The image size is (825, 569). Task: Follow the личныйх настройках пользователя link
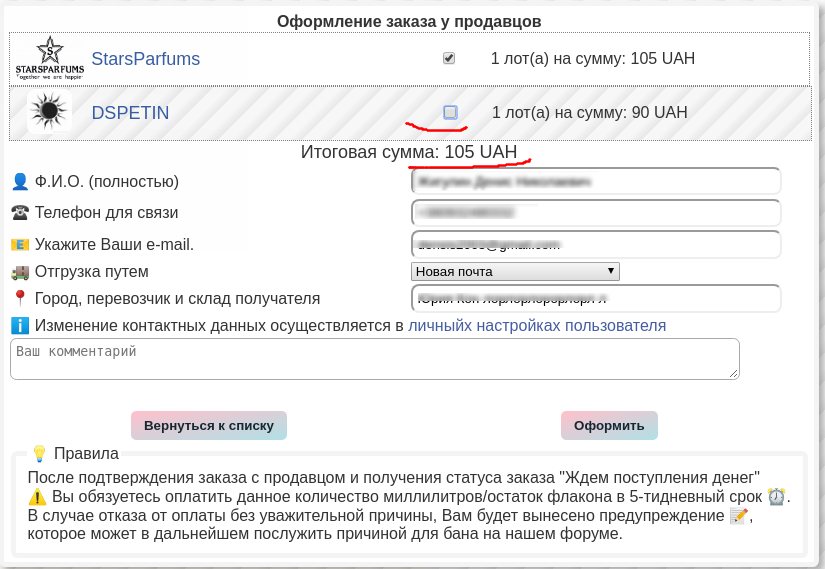(537, 326)
